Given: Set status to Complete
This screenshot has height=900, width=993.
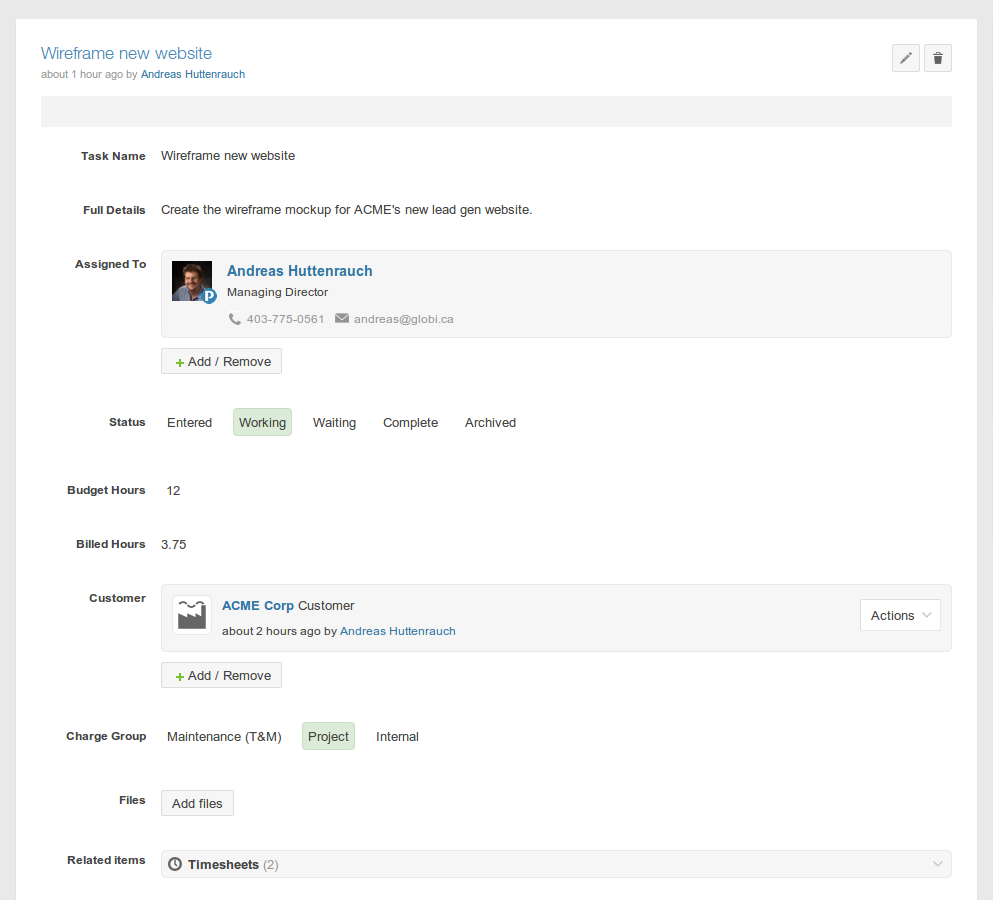Looking at the screenshot, I should tap(410, 423).
